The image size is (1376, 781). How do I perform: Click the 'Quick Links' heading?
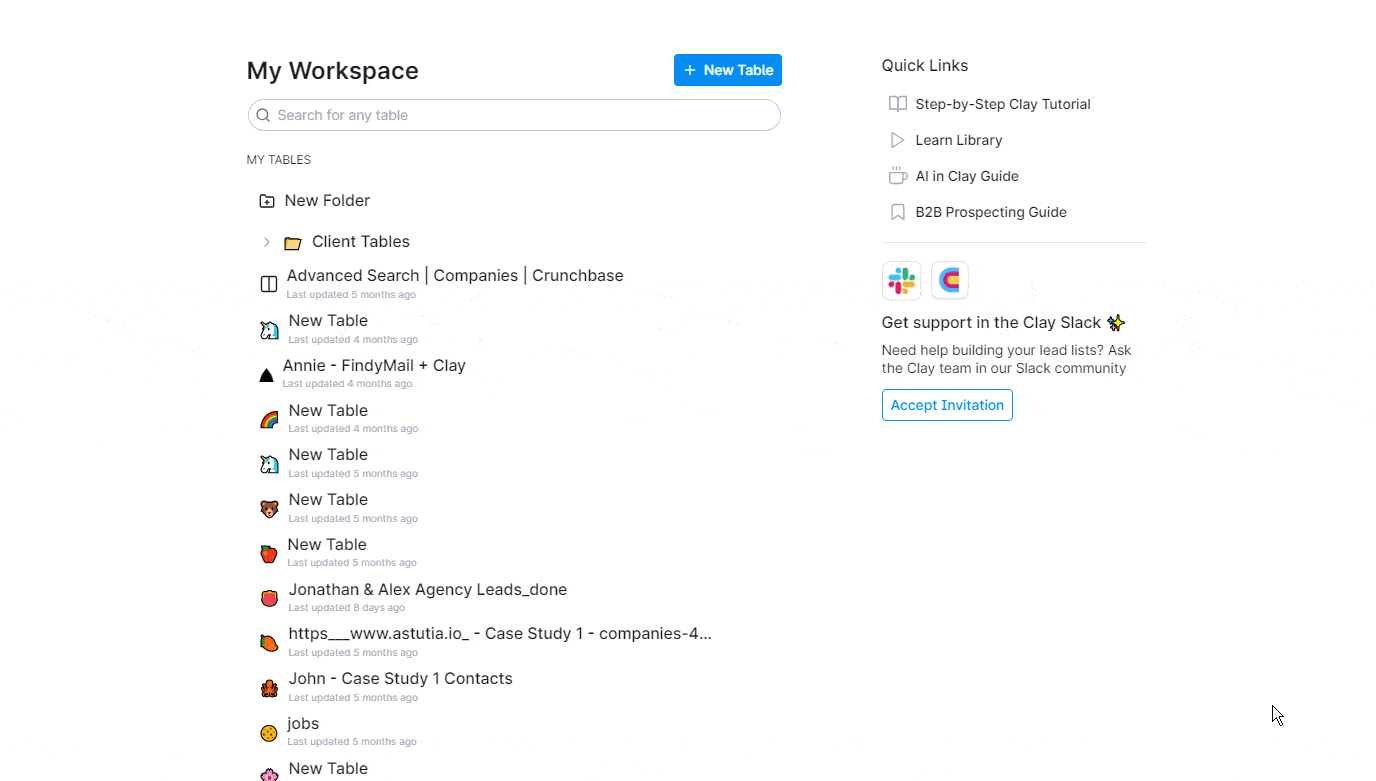(925, 66)
